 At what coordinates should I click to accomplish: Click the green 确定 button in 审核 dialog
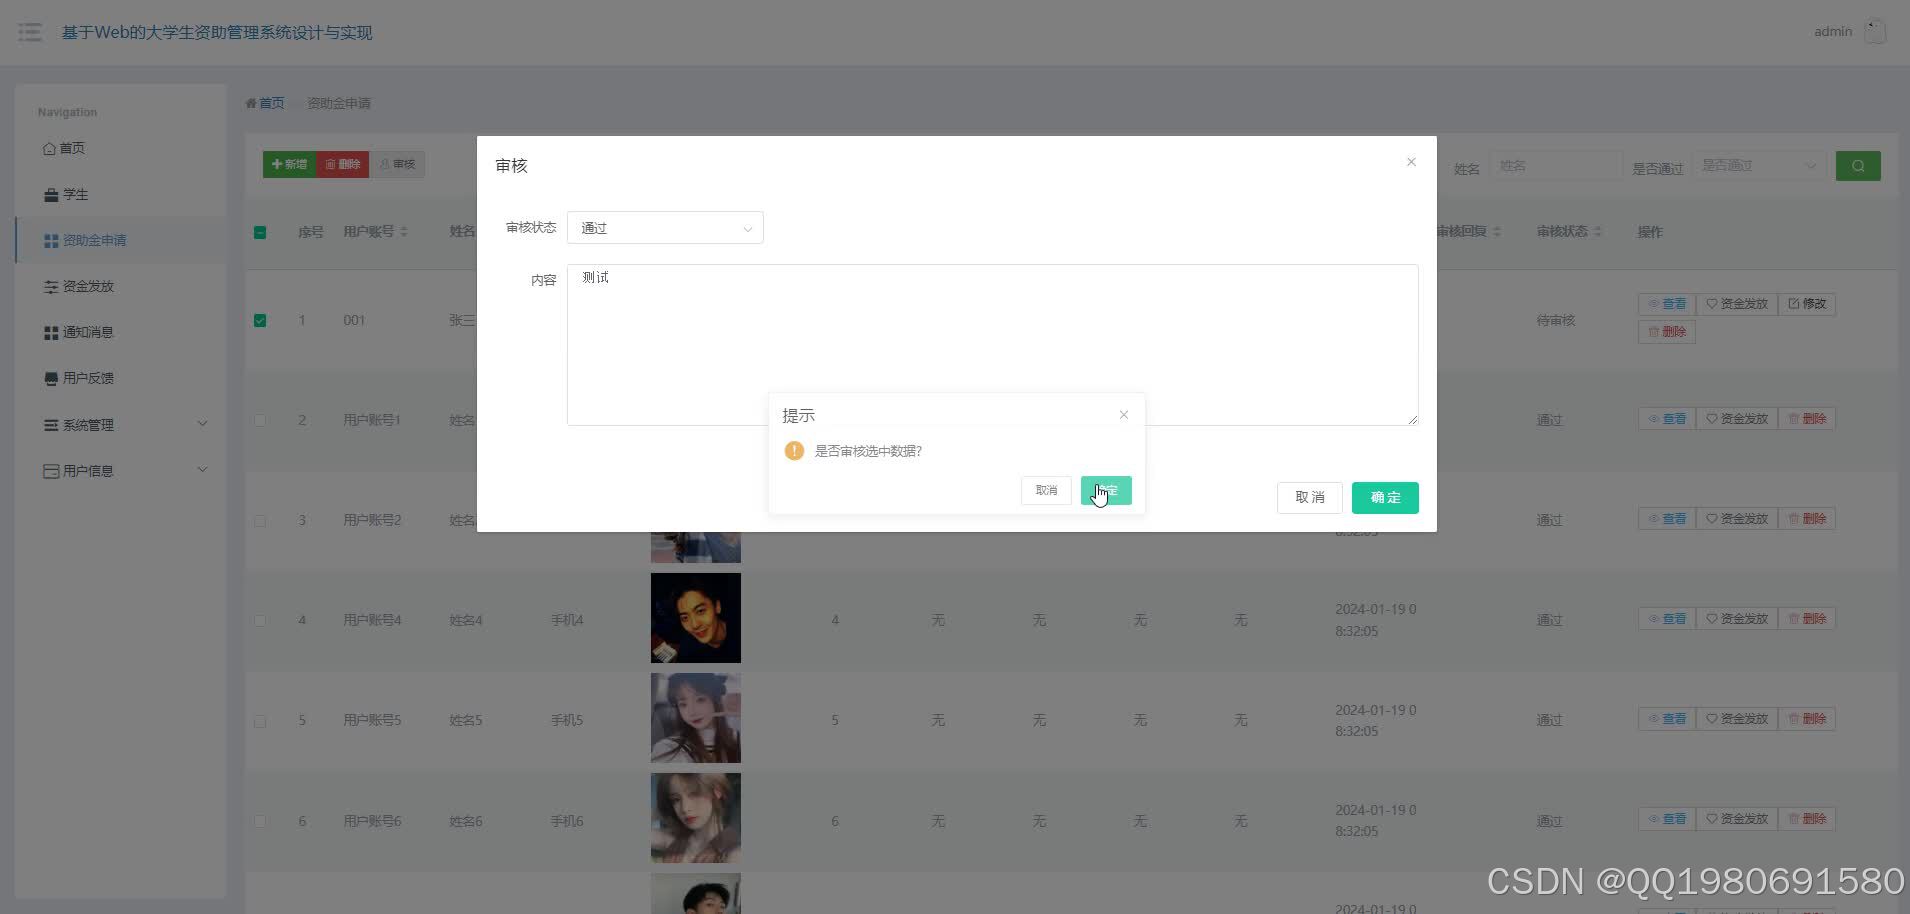1385,498
